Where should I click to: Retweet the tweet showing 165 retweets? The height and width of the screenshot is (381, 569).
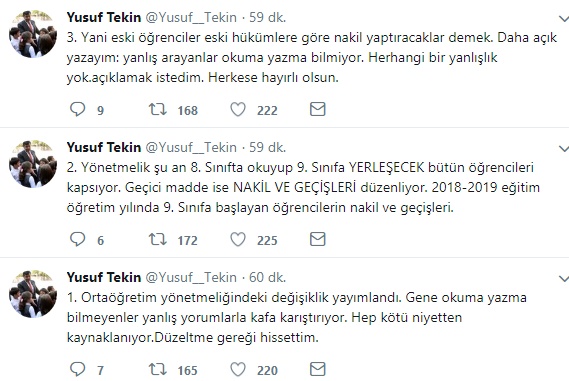(158, 369)
